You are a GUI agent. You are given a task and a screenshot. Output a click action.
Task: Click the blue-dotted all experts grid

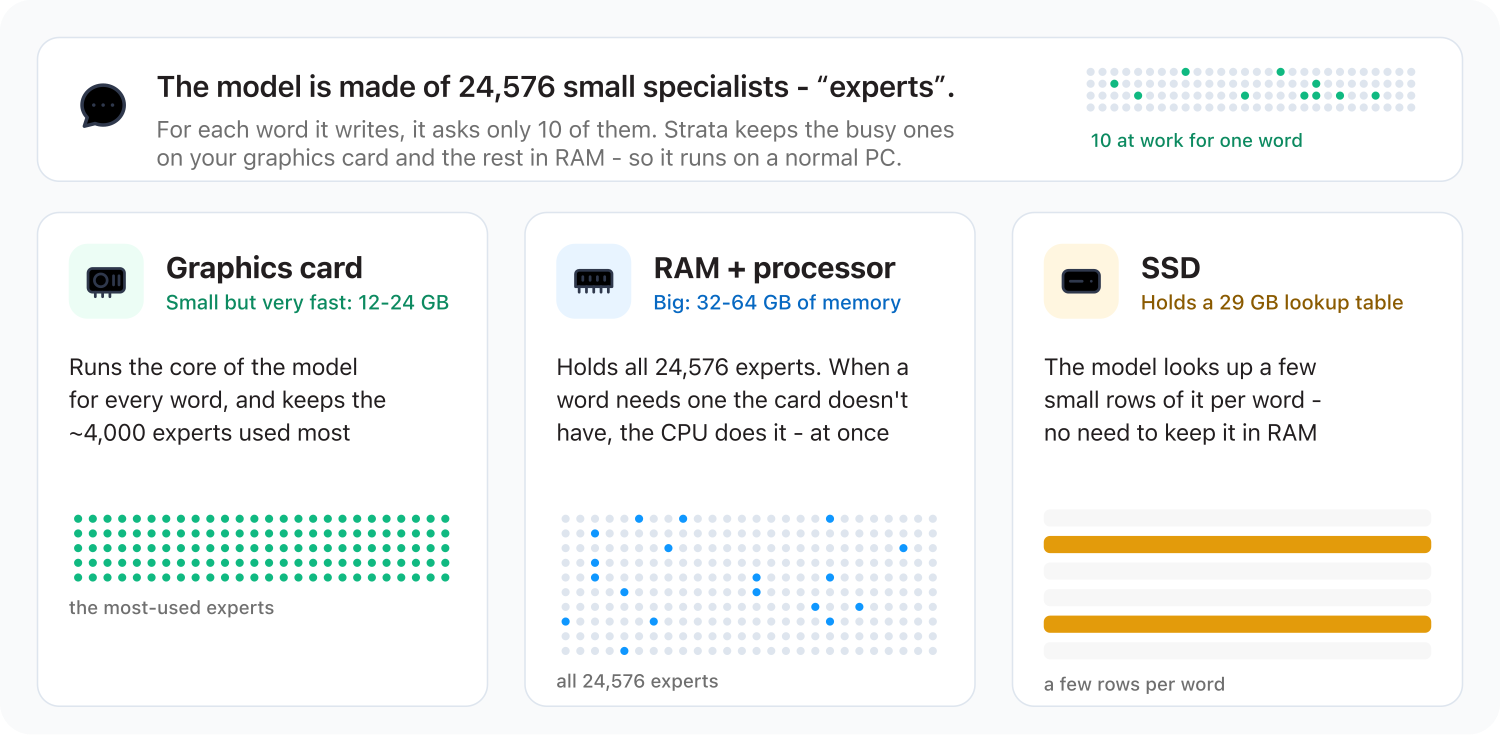tap(747, 585)
